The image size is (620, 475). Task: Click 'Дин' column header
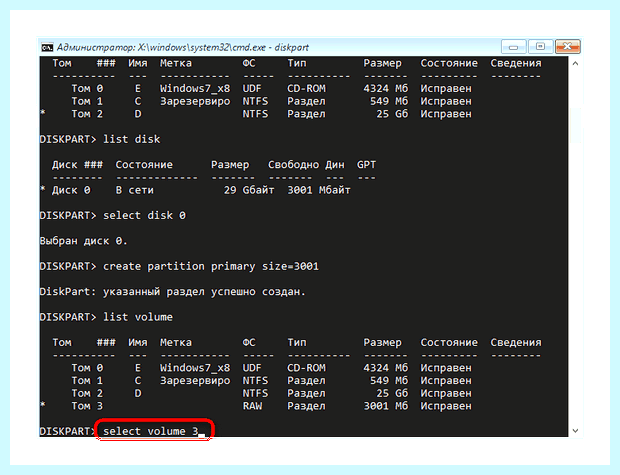click(x=335, y=165)
